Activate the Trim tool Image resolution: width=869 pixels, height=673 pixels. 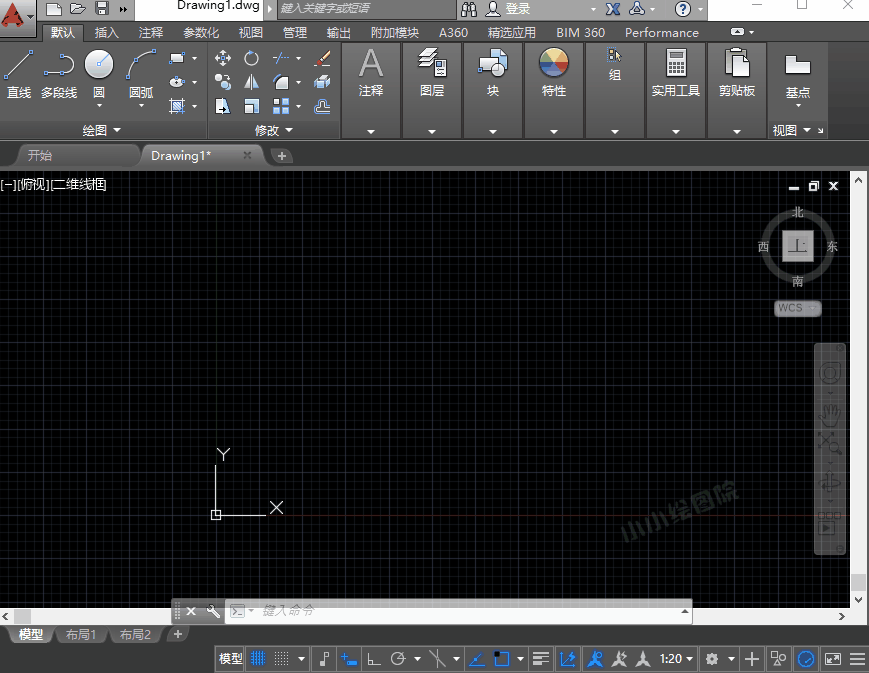click(x=281, y=58)
